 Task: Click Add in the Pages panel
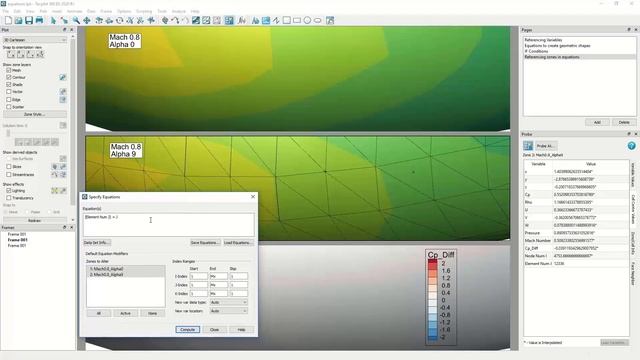[597, 122]
